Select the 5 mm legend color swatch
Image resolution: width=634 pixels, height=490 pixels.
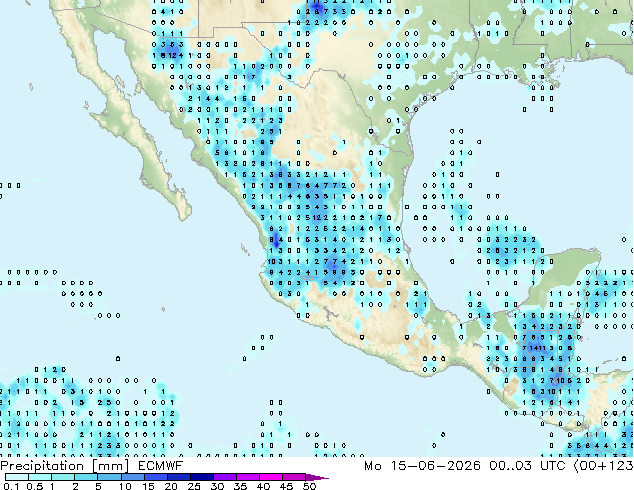pos(109,477)
